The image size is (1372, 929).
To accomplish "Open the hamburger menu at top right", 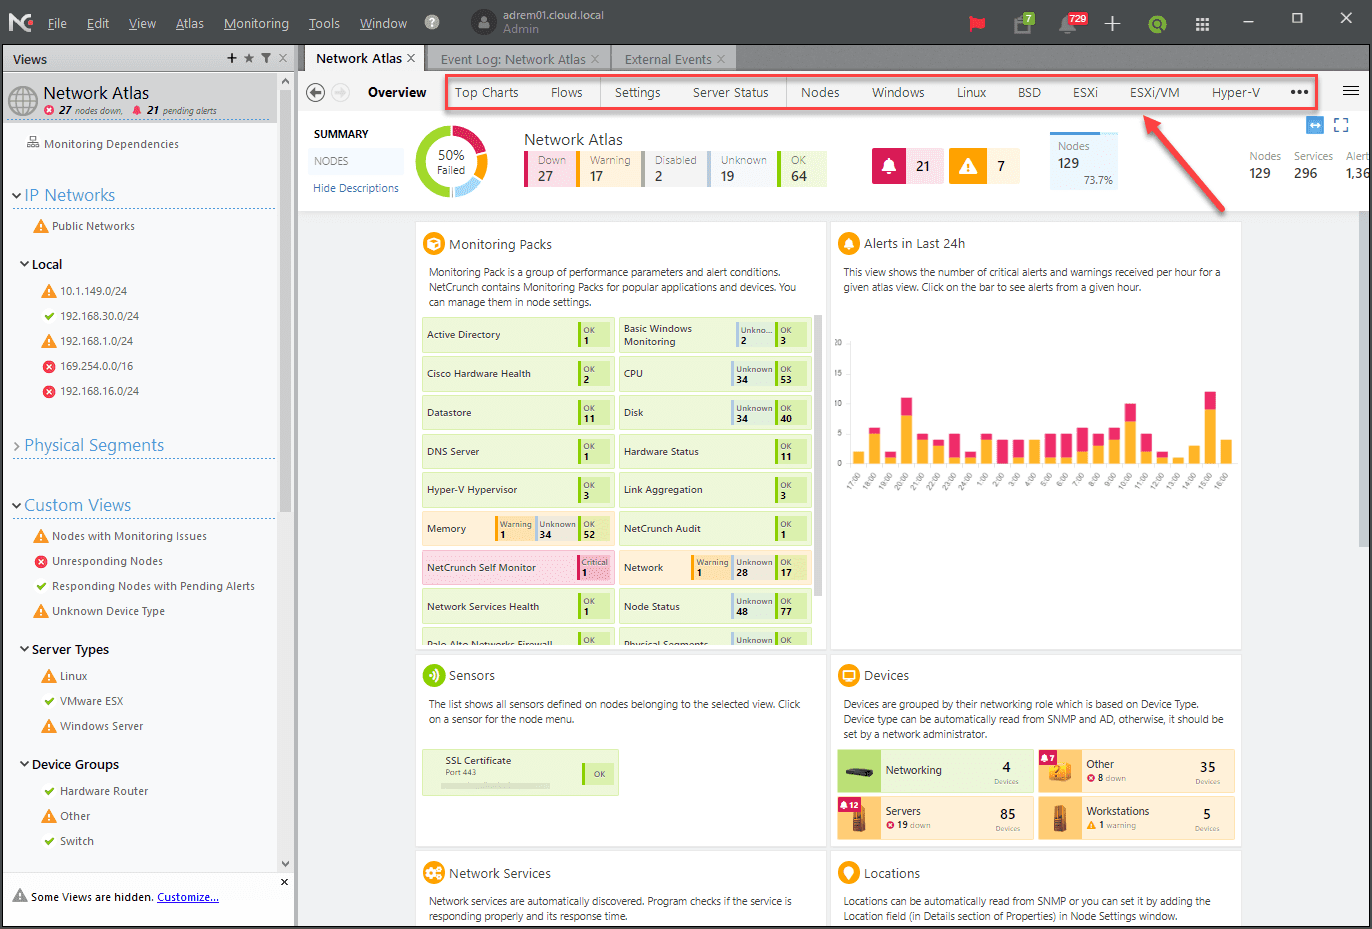I will [1350, 91].
